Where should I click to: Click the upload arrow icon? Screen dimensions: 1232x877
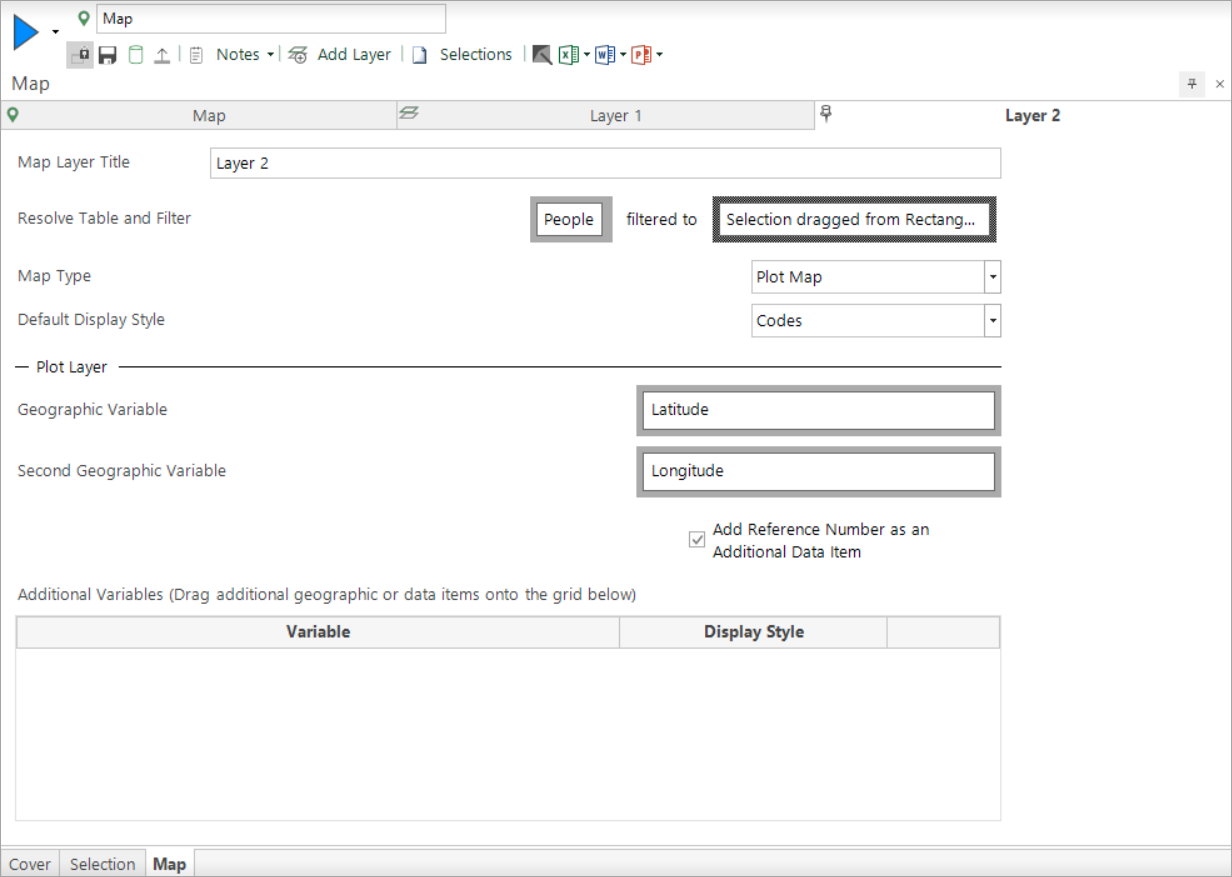tap(162, 55)
